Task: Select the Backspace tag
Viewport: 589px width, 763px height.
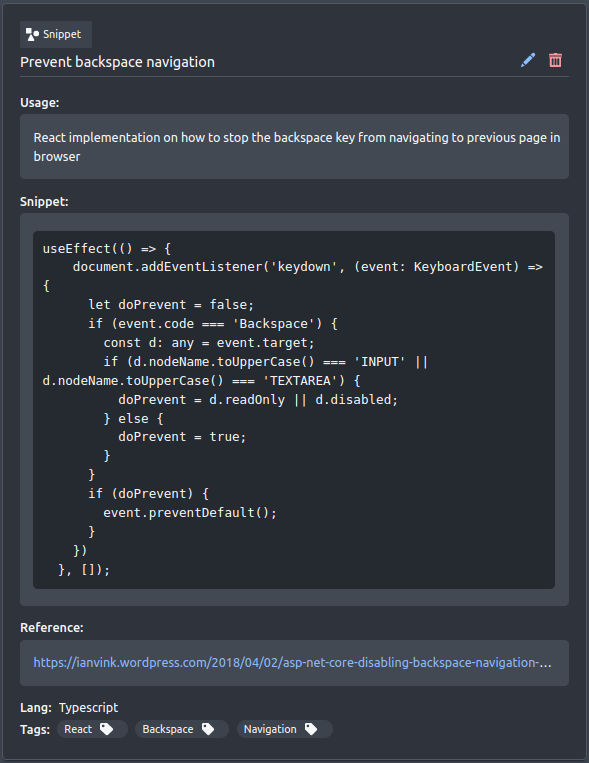Action: tap(182, 729)
